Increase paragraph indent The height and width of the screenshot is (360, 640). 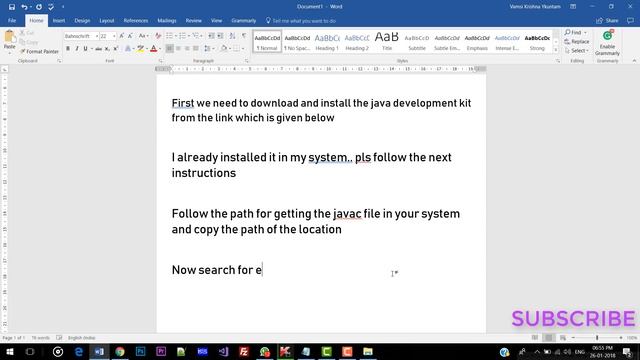click(x=220, y=36)
